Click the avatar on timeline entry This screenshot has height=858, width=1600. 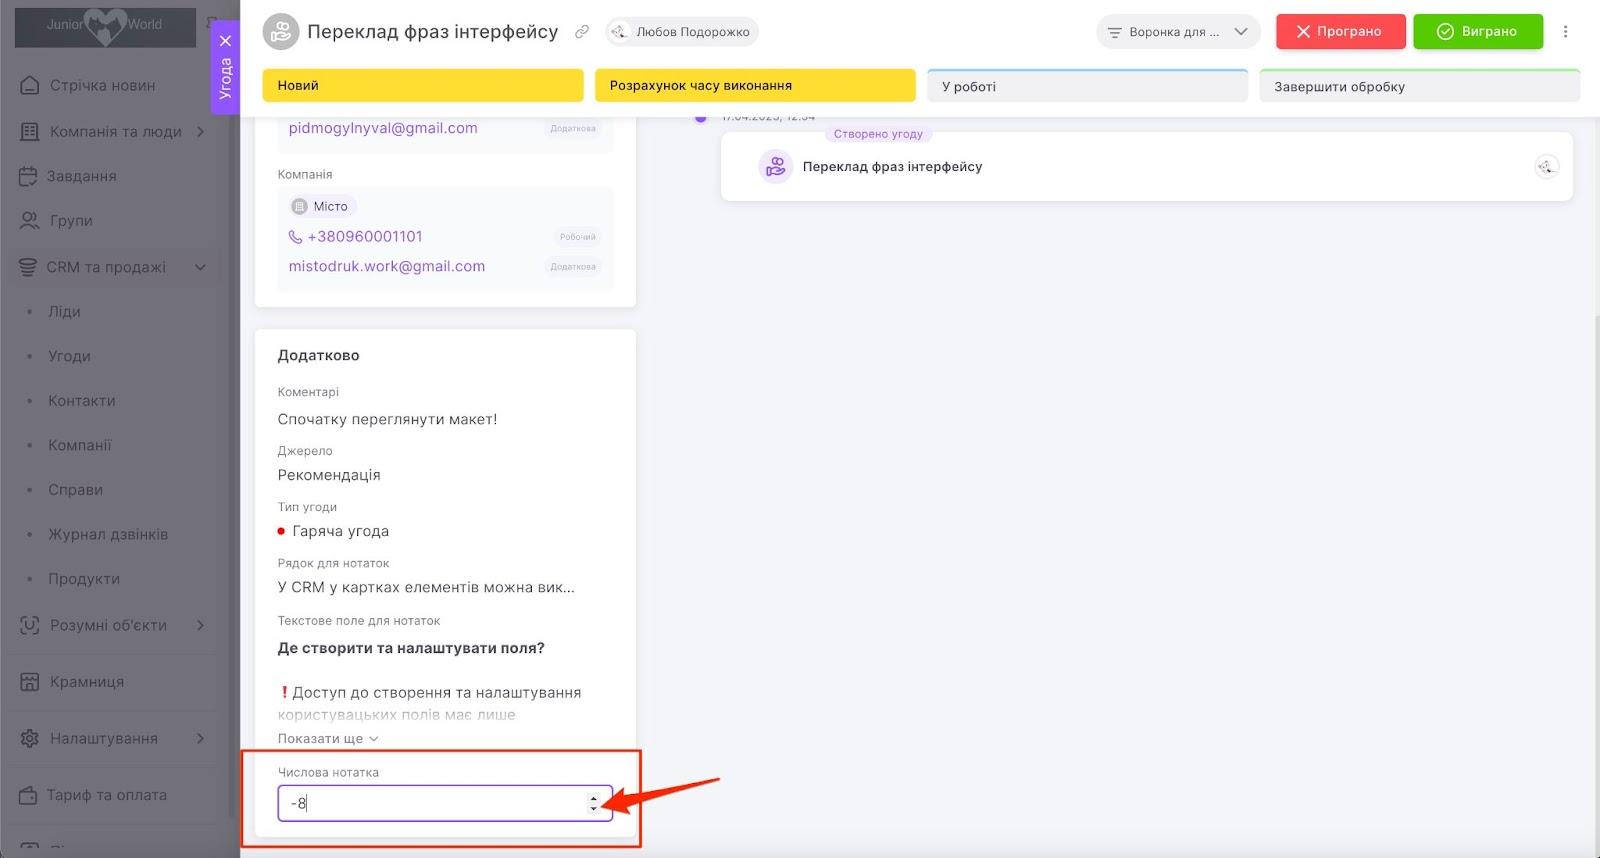1546,167
